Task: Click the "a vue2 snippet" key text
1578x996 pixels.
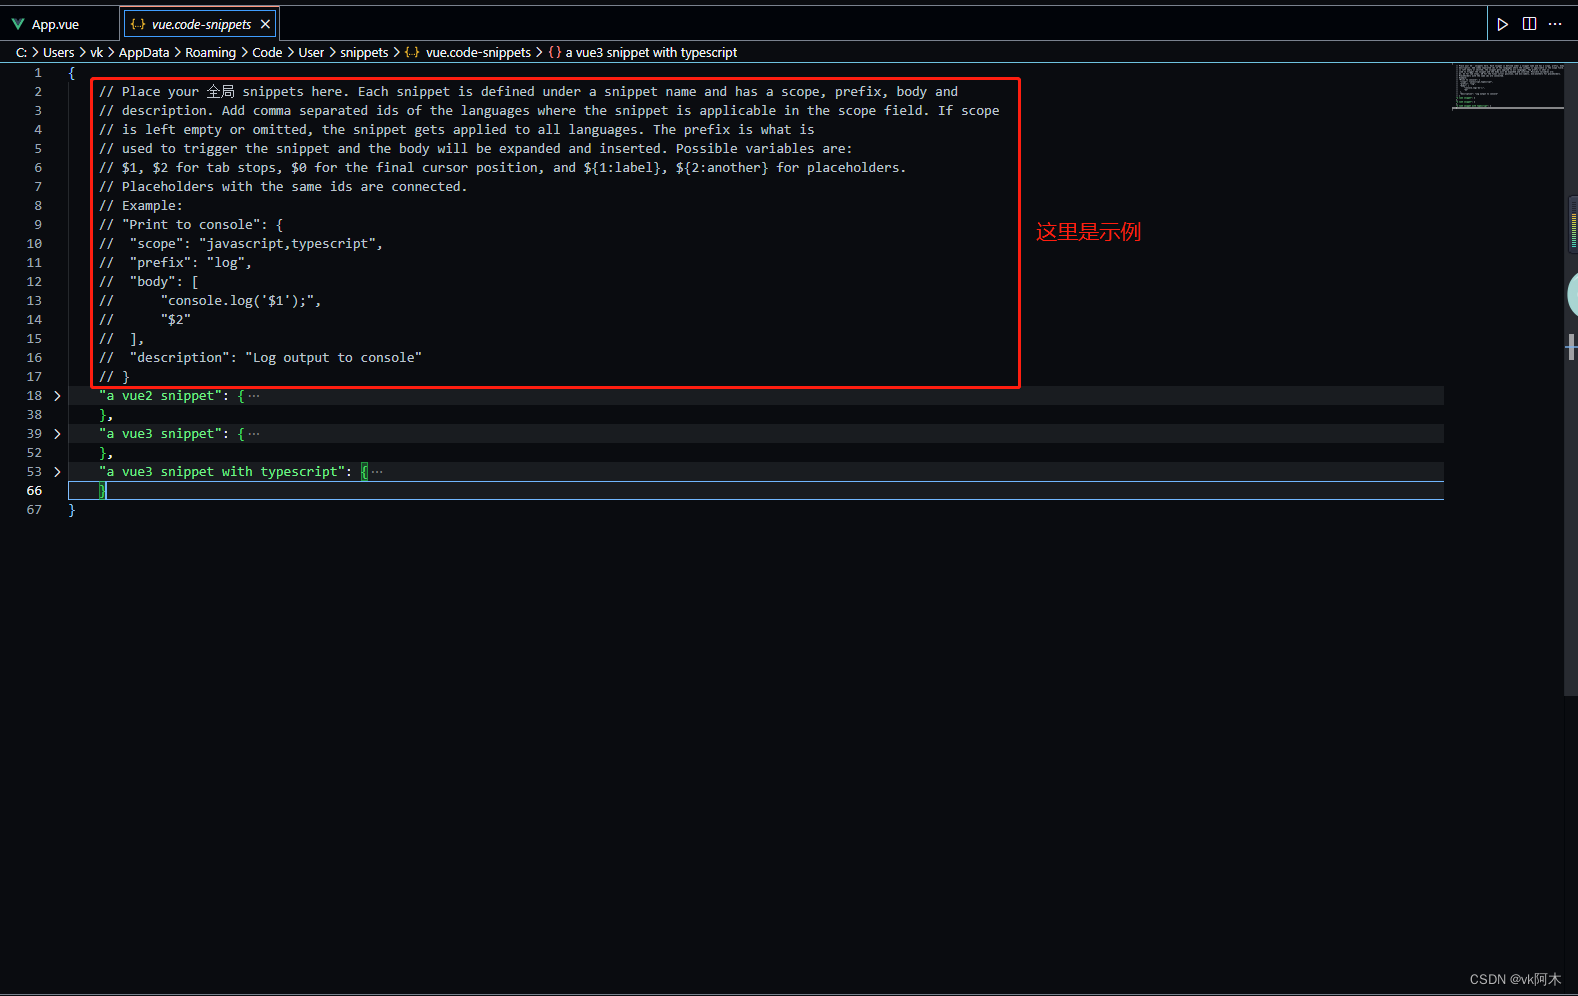Action: [160, 396]
